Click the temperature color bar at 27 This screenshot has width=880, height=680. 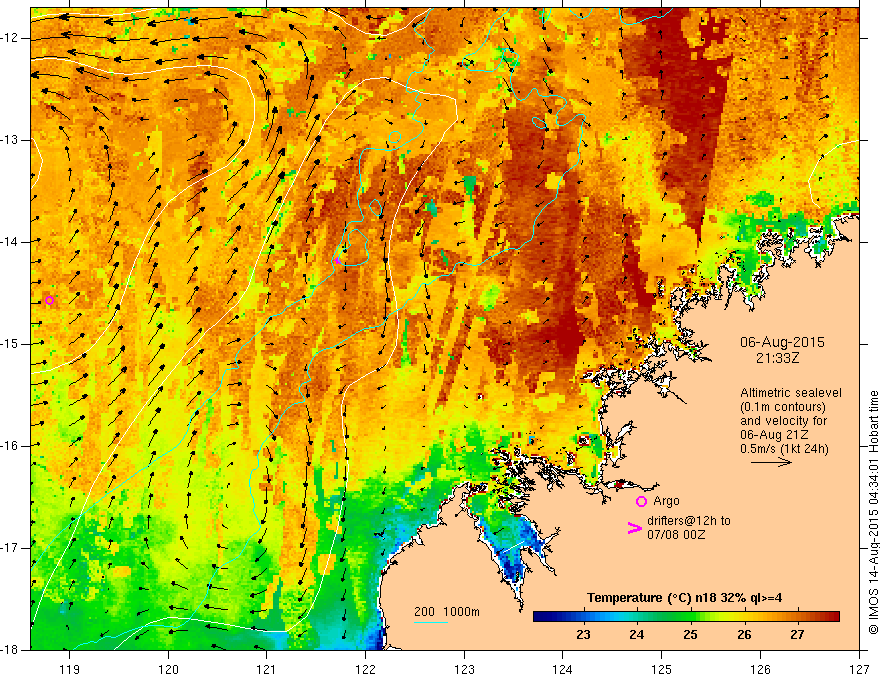point(798,617)
